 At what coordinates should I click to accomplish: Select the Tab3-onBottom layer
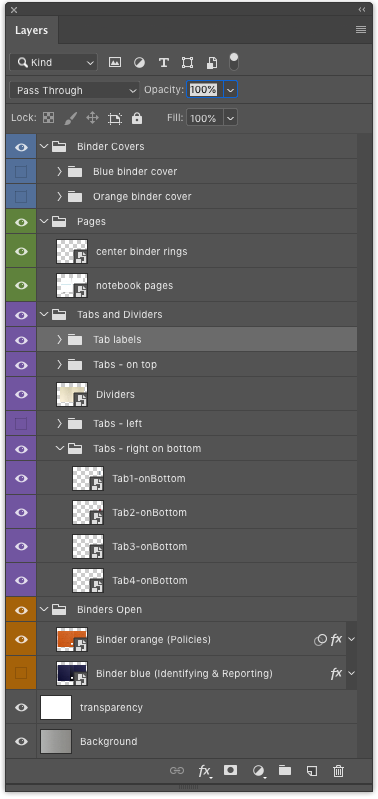click(x=197, y=546)
